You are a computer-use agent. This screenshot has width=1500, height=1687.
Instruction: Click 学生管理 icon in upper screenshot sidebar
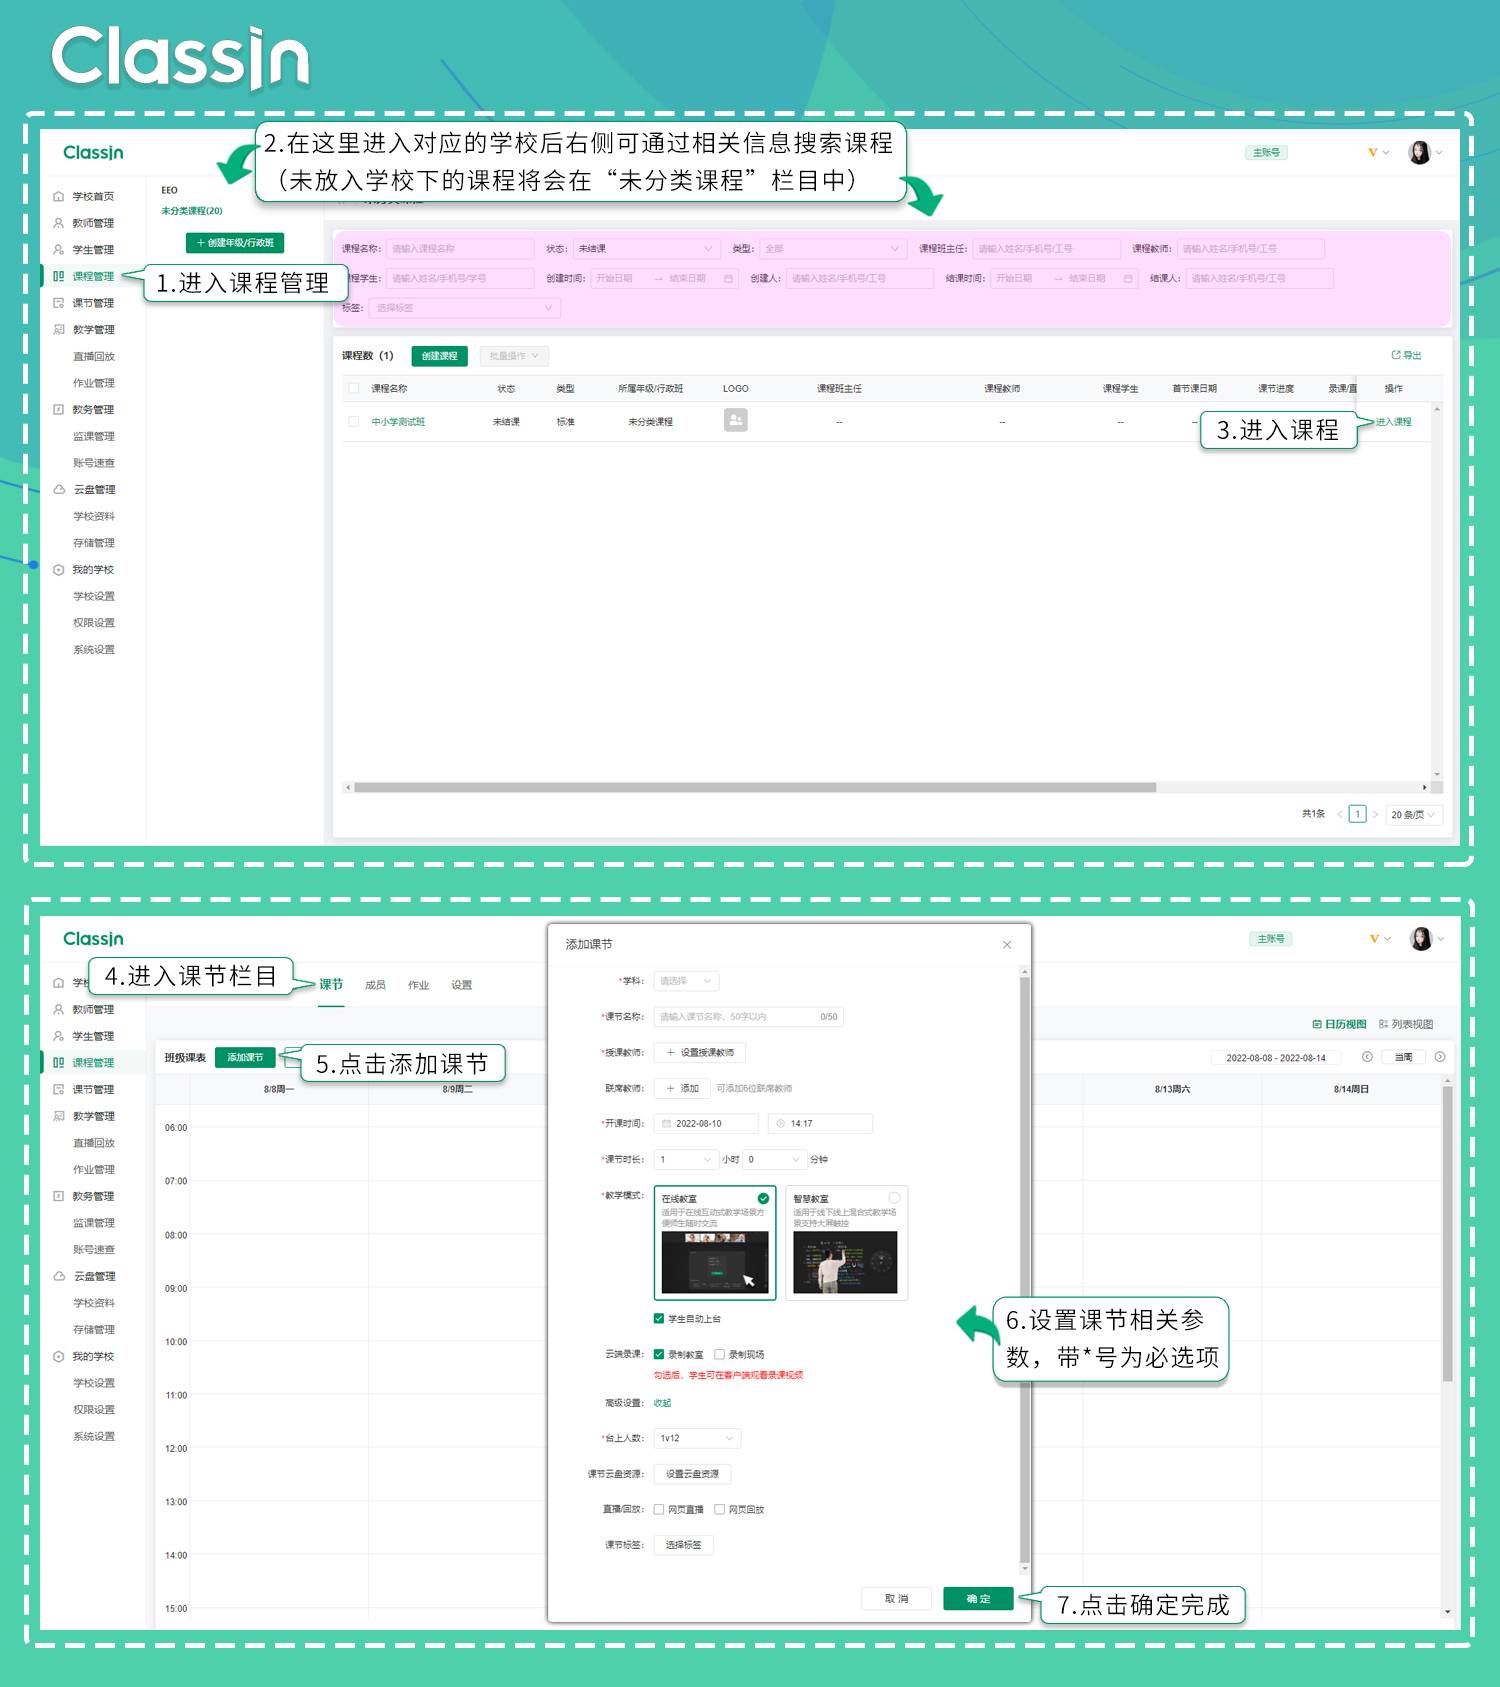59,250
